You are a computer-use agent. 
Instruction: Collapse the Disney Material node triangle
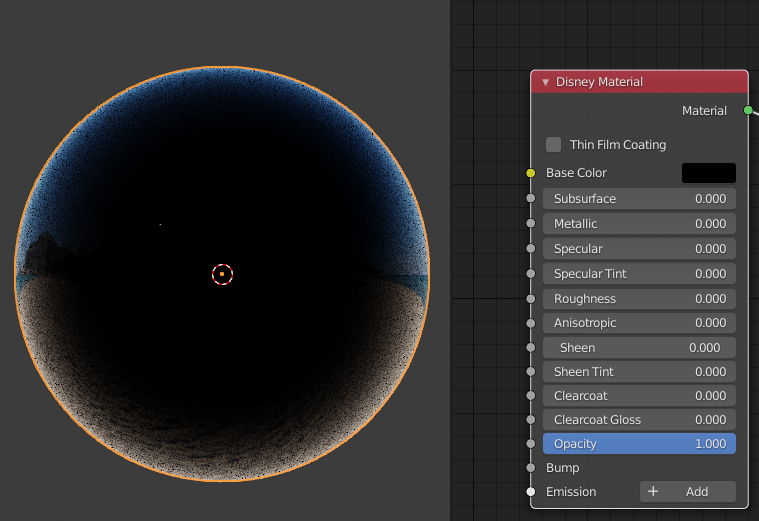point(545,82)
